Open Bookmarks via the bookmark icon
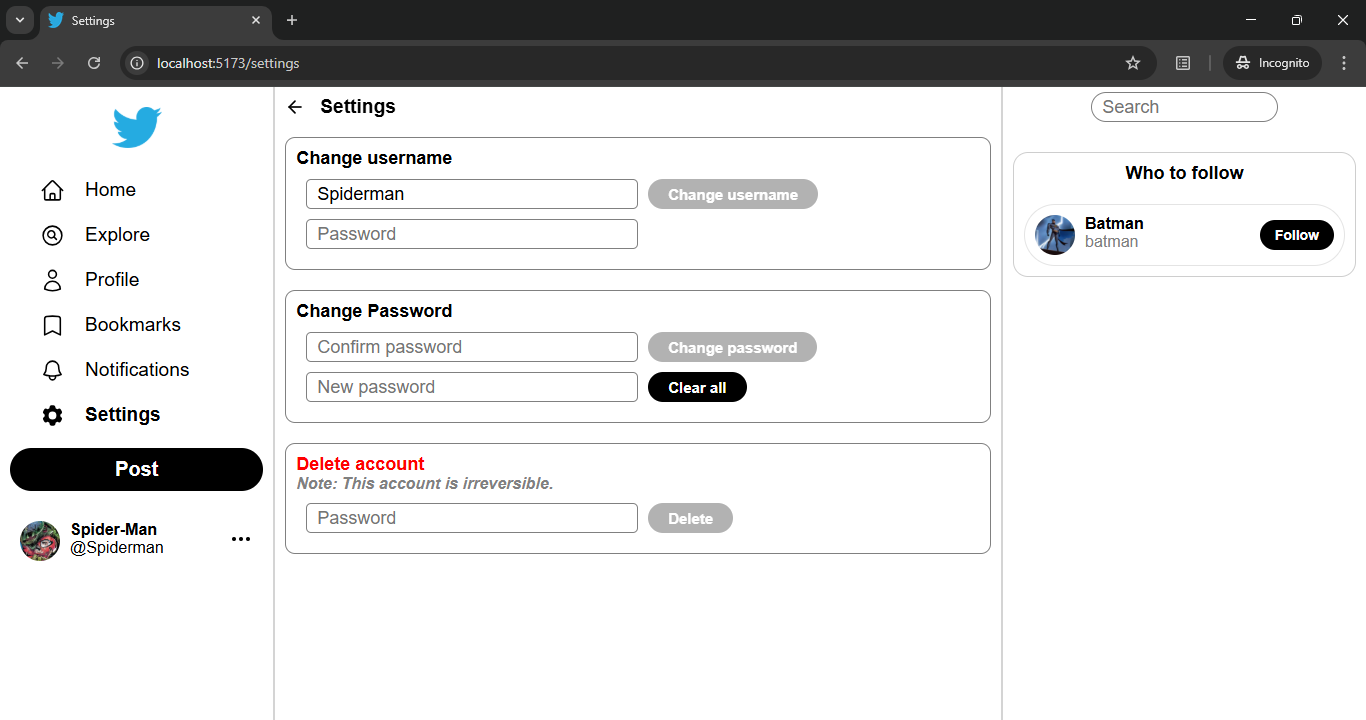 click(52, 325)
